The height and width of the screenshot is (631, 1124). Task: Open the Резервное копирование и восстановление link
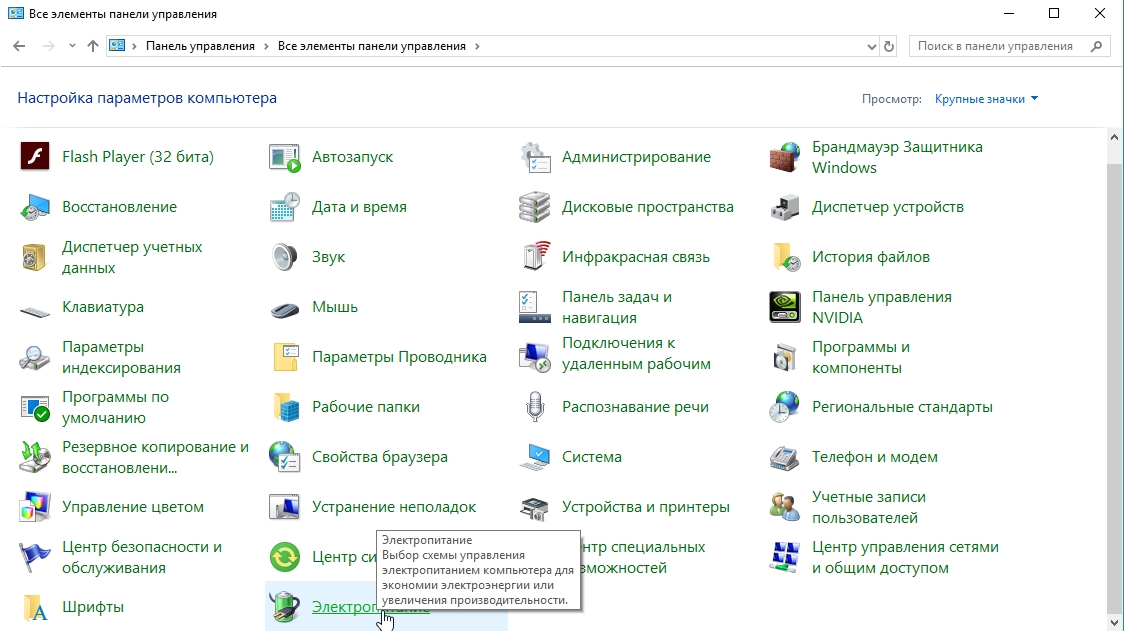tap(156, 457)
